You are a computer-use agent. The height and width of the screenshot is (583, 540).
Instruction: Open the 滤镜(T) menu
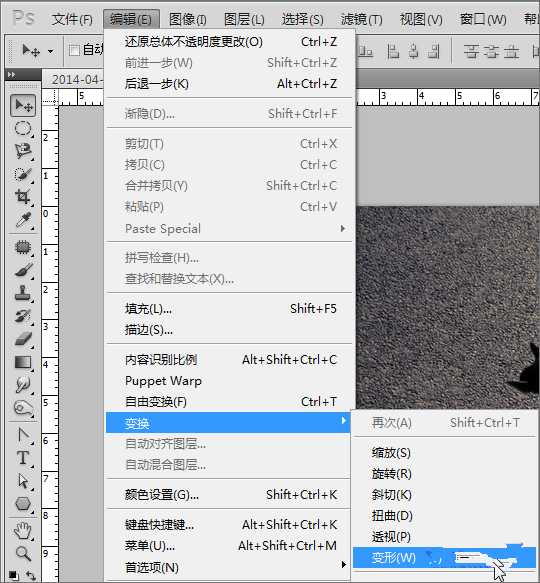[362, 19]
